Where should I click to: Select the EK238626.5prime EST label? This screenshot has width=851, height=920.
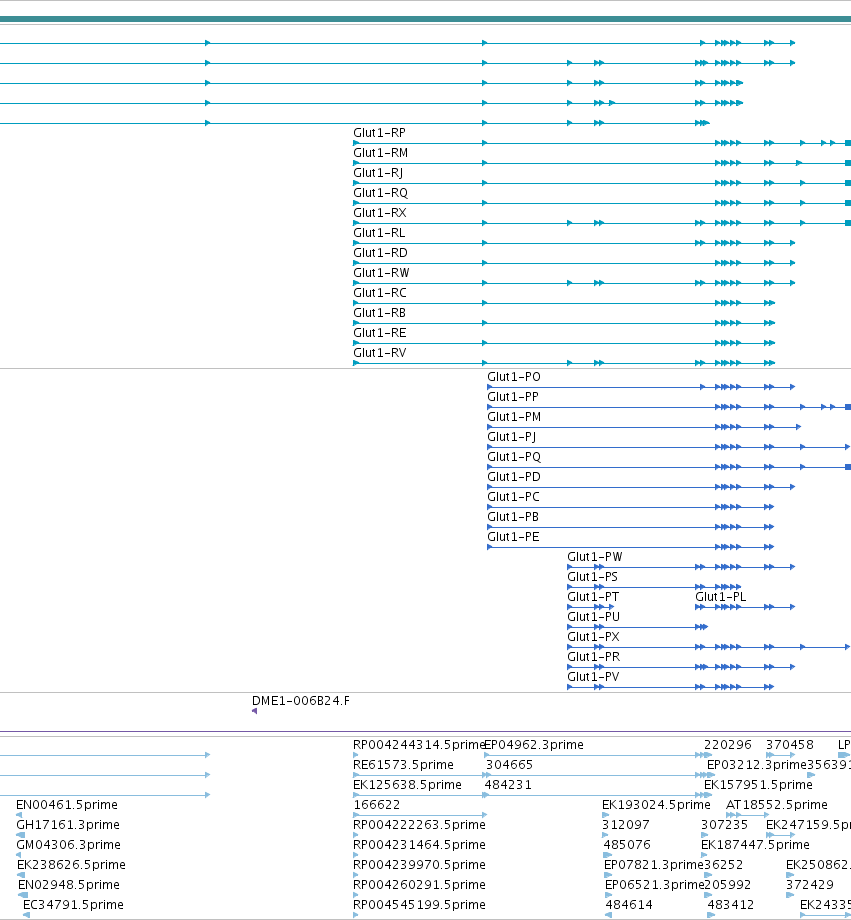[71, 865]
